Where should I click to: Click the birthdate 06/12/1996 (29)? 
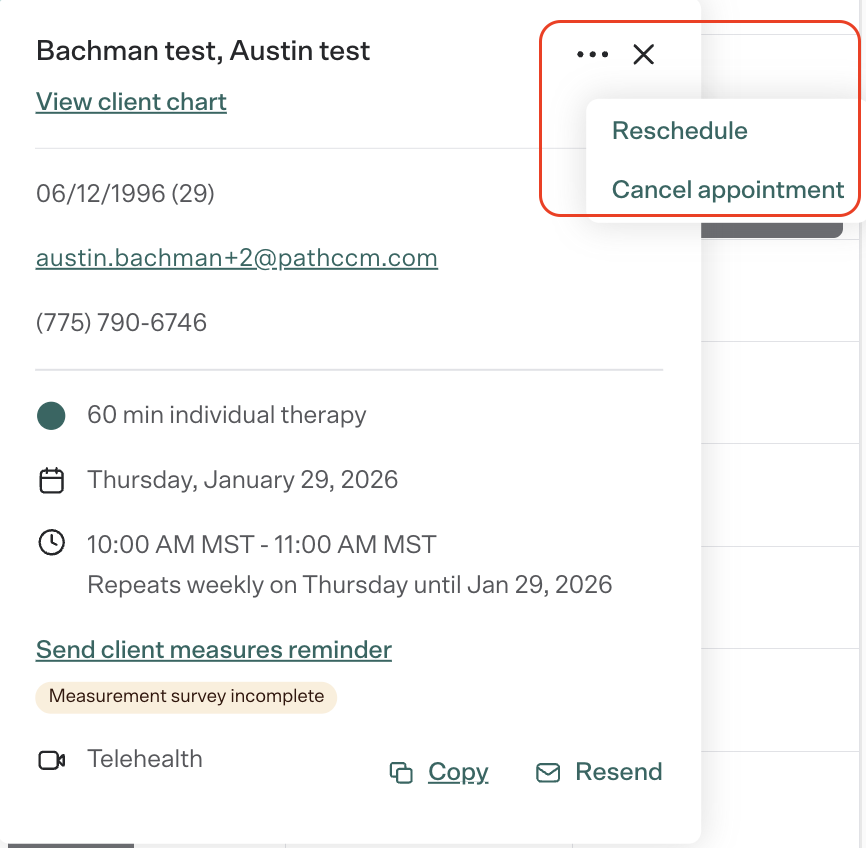125,193
